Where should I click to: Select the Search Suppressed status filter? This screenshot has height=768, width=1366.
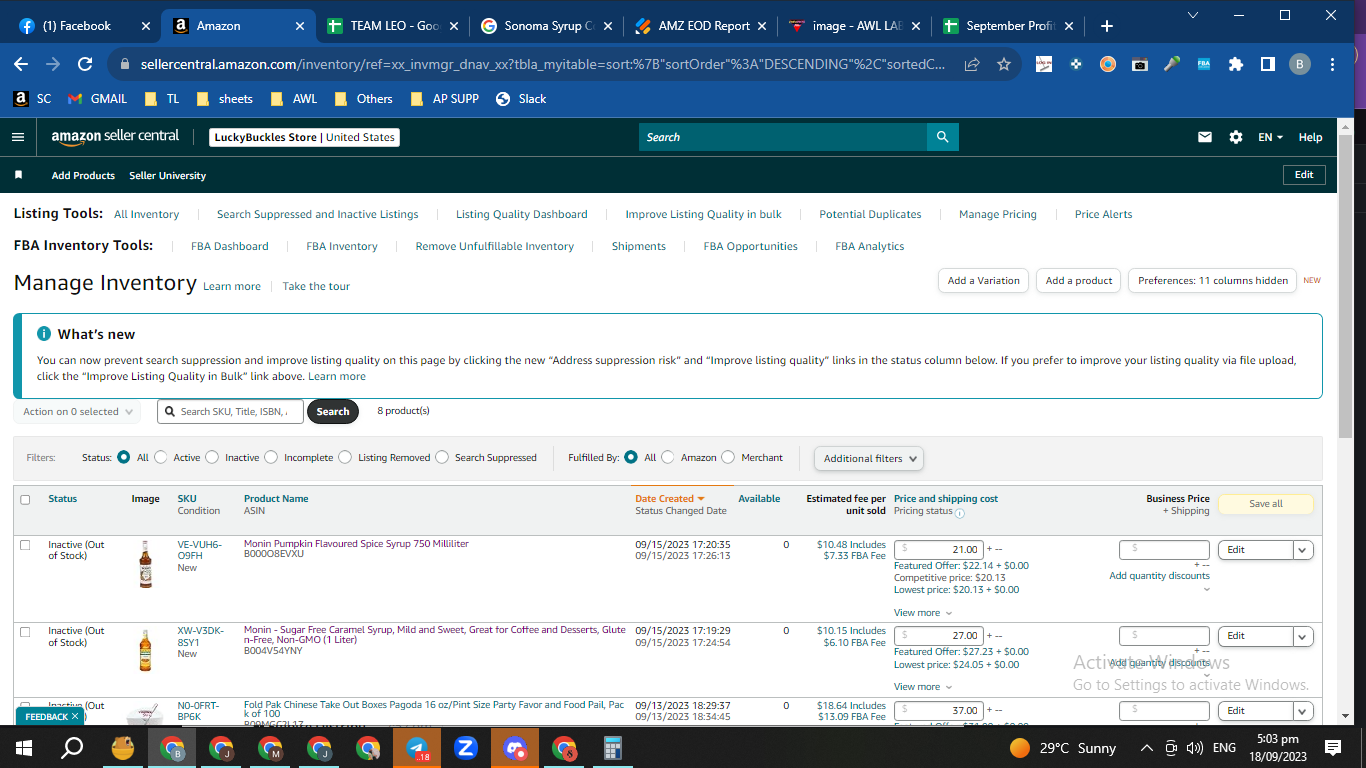[442, 457]
